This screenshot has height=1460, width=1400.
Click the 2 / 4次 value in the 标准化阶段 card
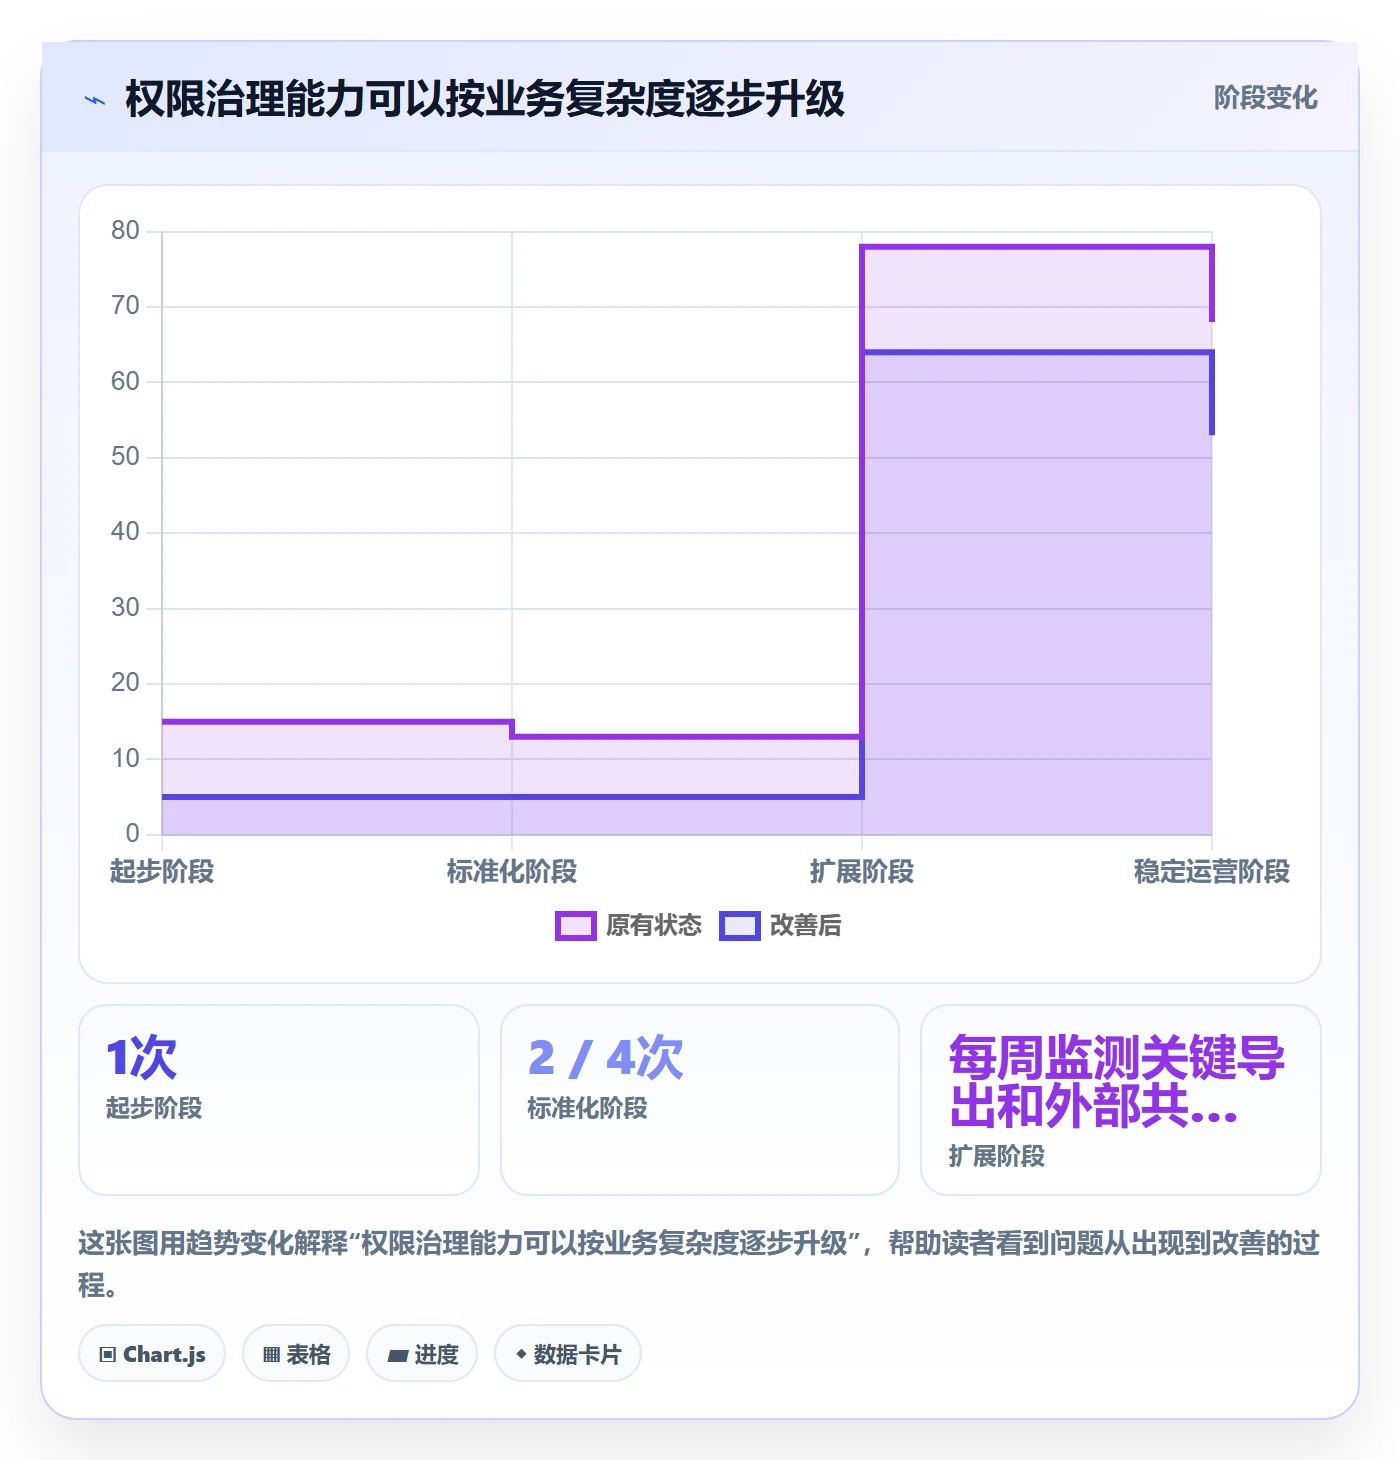[605, 1058]
